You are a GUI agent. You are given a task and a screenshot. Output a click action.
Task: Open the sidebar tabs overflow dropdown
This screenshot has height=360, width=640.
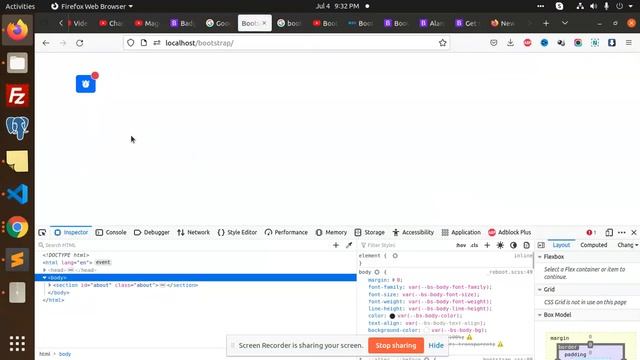636,245
